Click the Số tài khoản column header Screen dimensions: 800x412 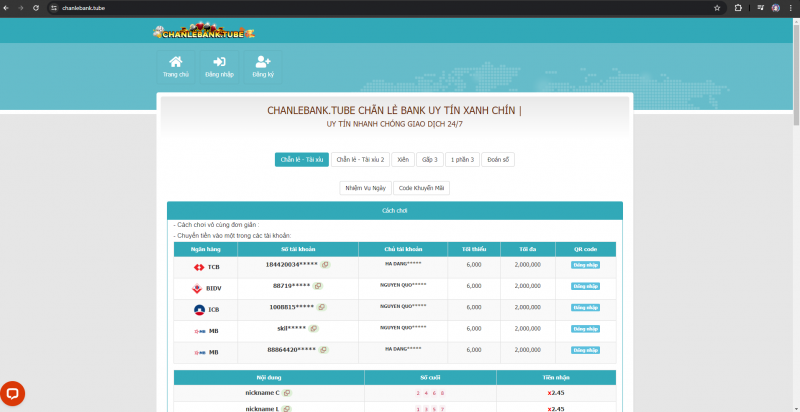tap(298, 249)
